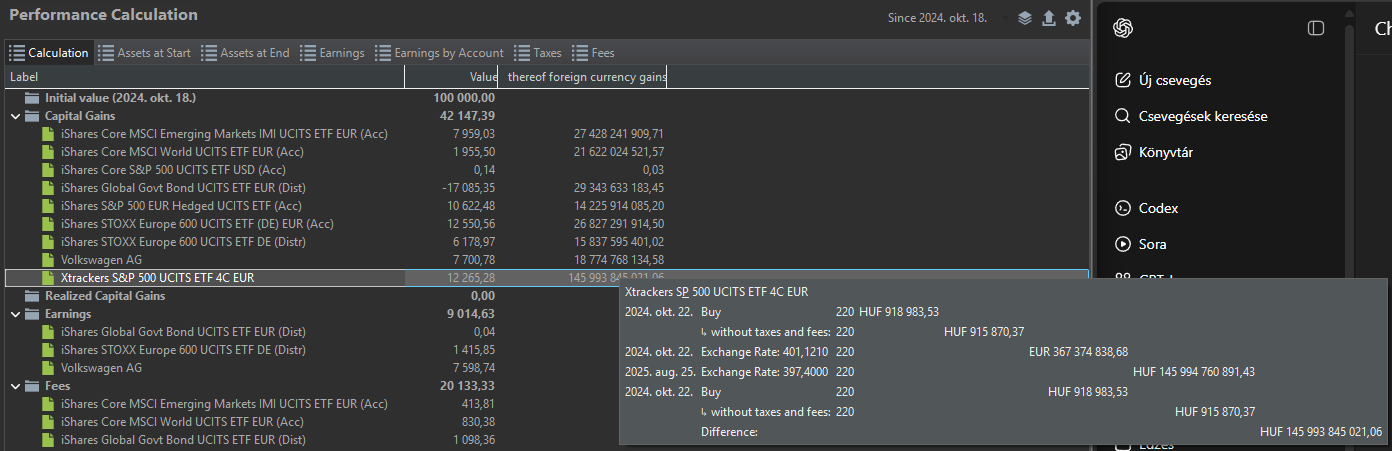This screenshot has height=451, width=1392.
Task: Select iShares STOXX Europe 600 (DE) EUR (Acc) row
Action: point(546,224)
